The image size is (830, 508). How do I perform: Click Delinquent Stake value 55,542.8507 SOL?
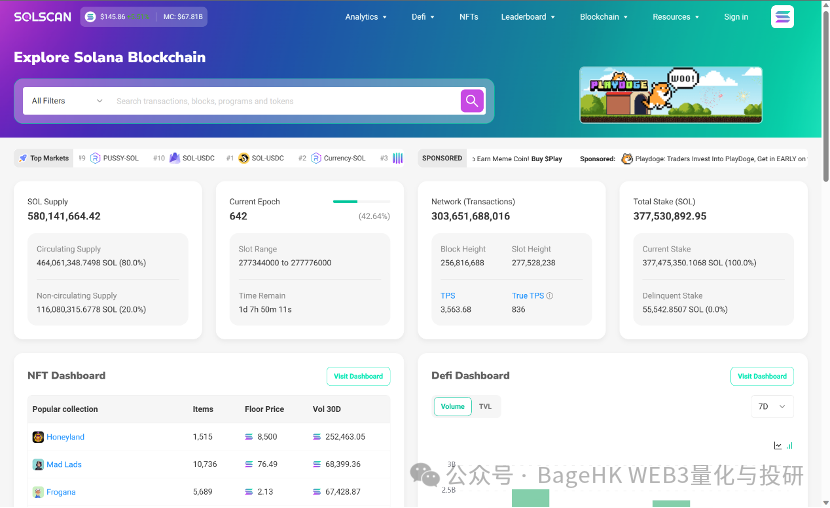coord(684,310)
